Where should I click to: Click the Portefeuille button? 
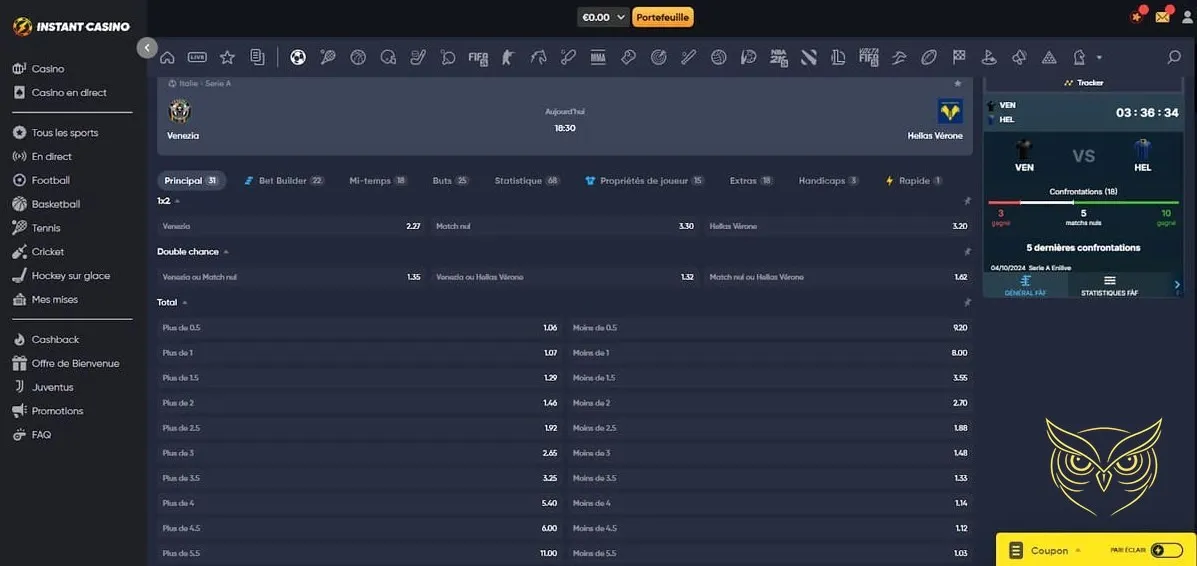[663, 17]
